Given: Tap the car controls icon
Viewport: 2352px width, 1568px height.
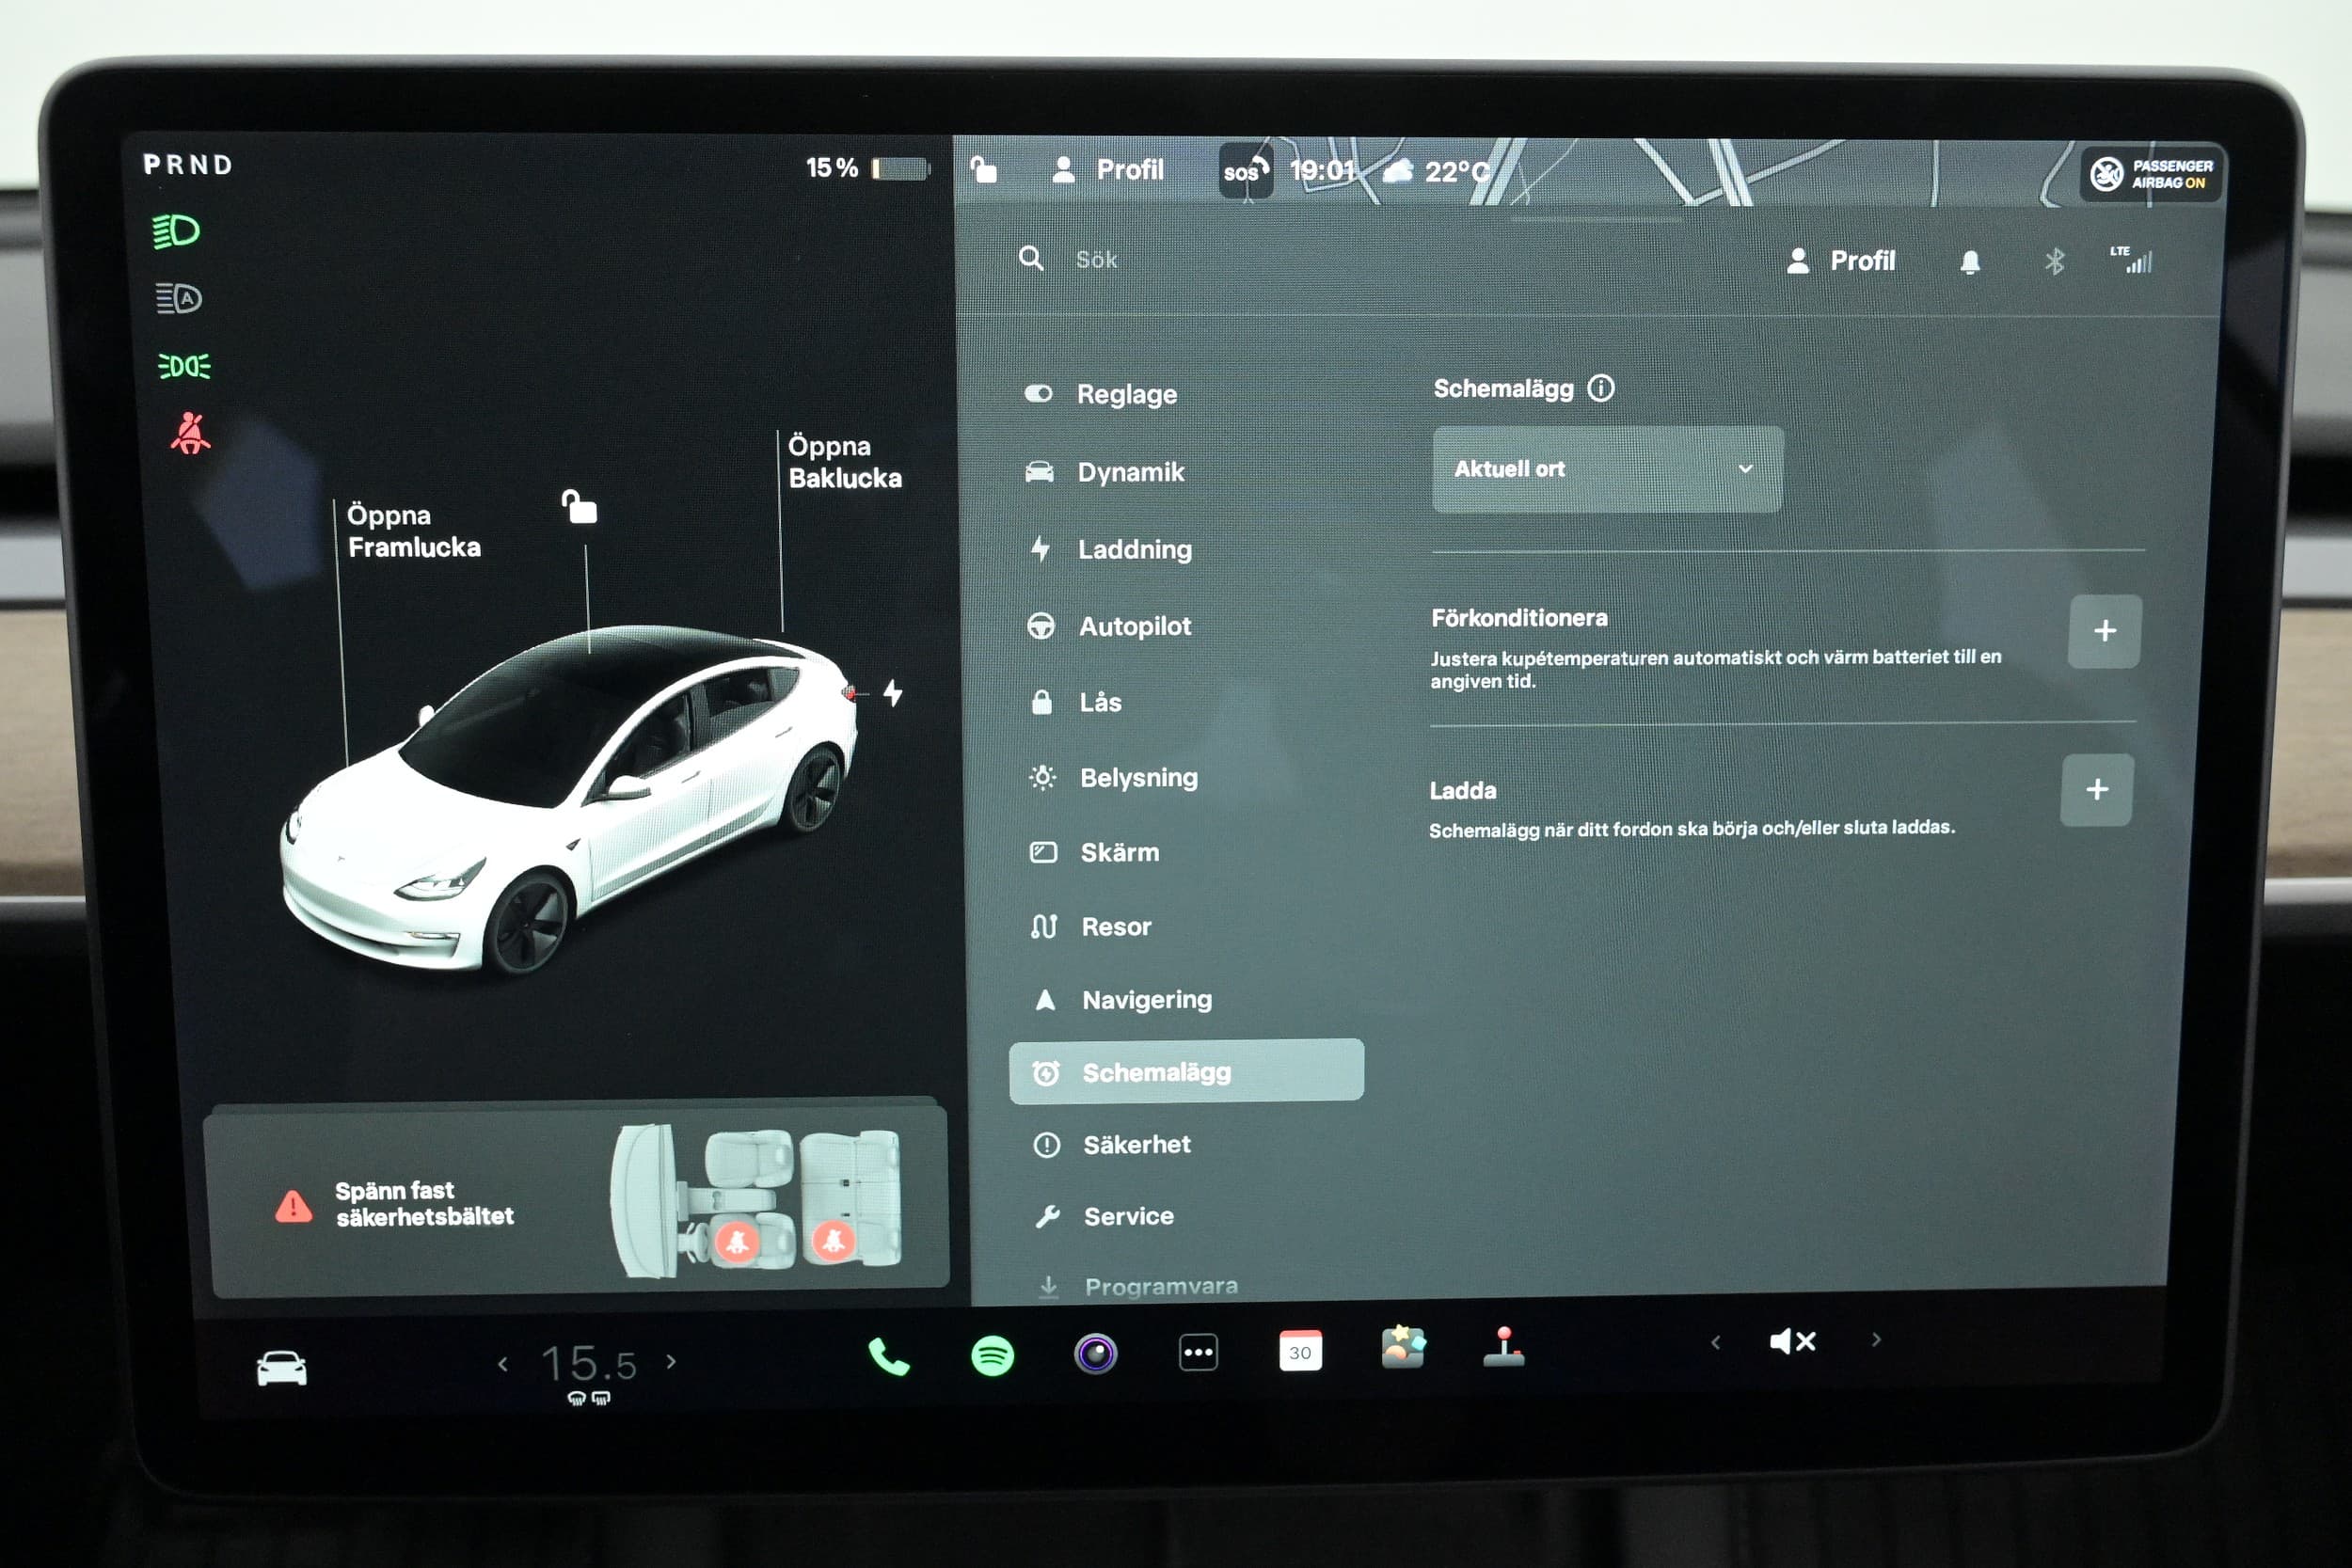Looking at the screenshot, I should tap(282, 1367).
